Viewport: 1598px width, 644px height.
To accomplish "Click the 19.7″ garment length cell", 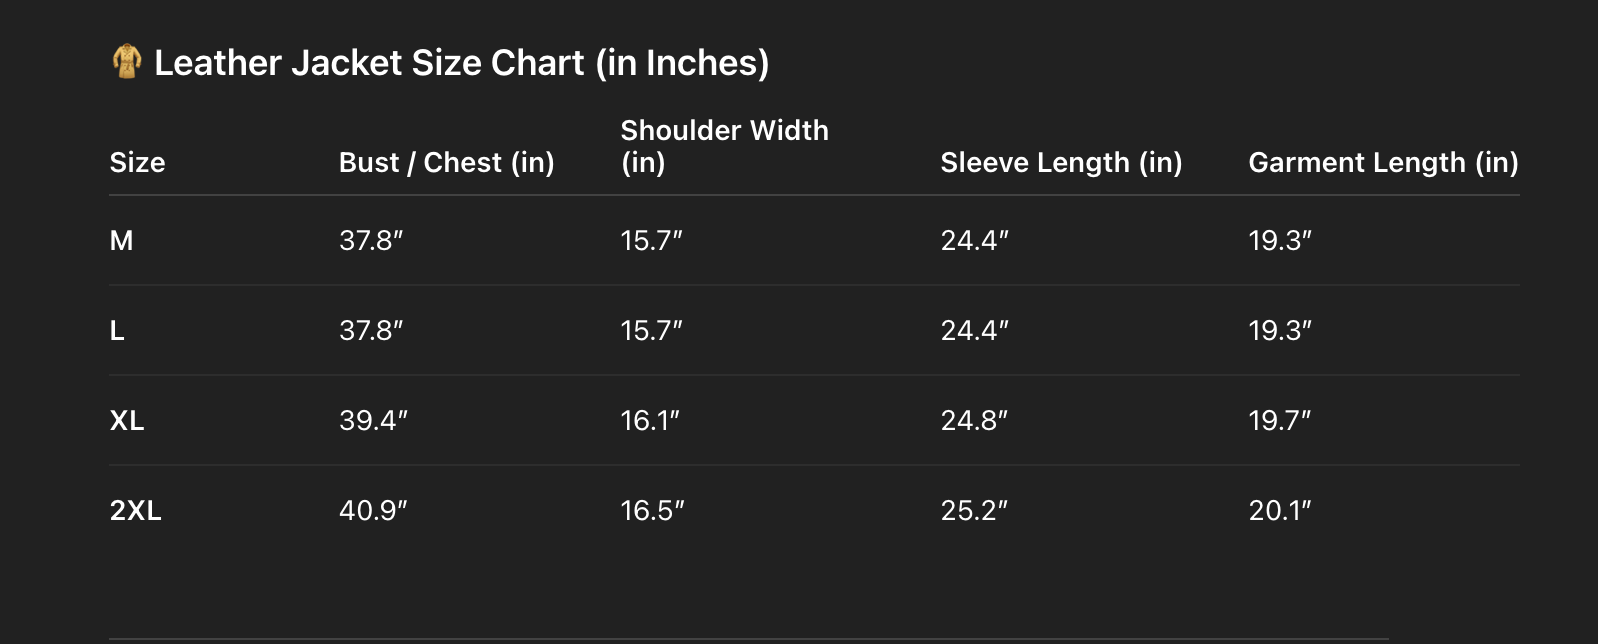I will tap(1279, 421).
